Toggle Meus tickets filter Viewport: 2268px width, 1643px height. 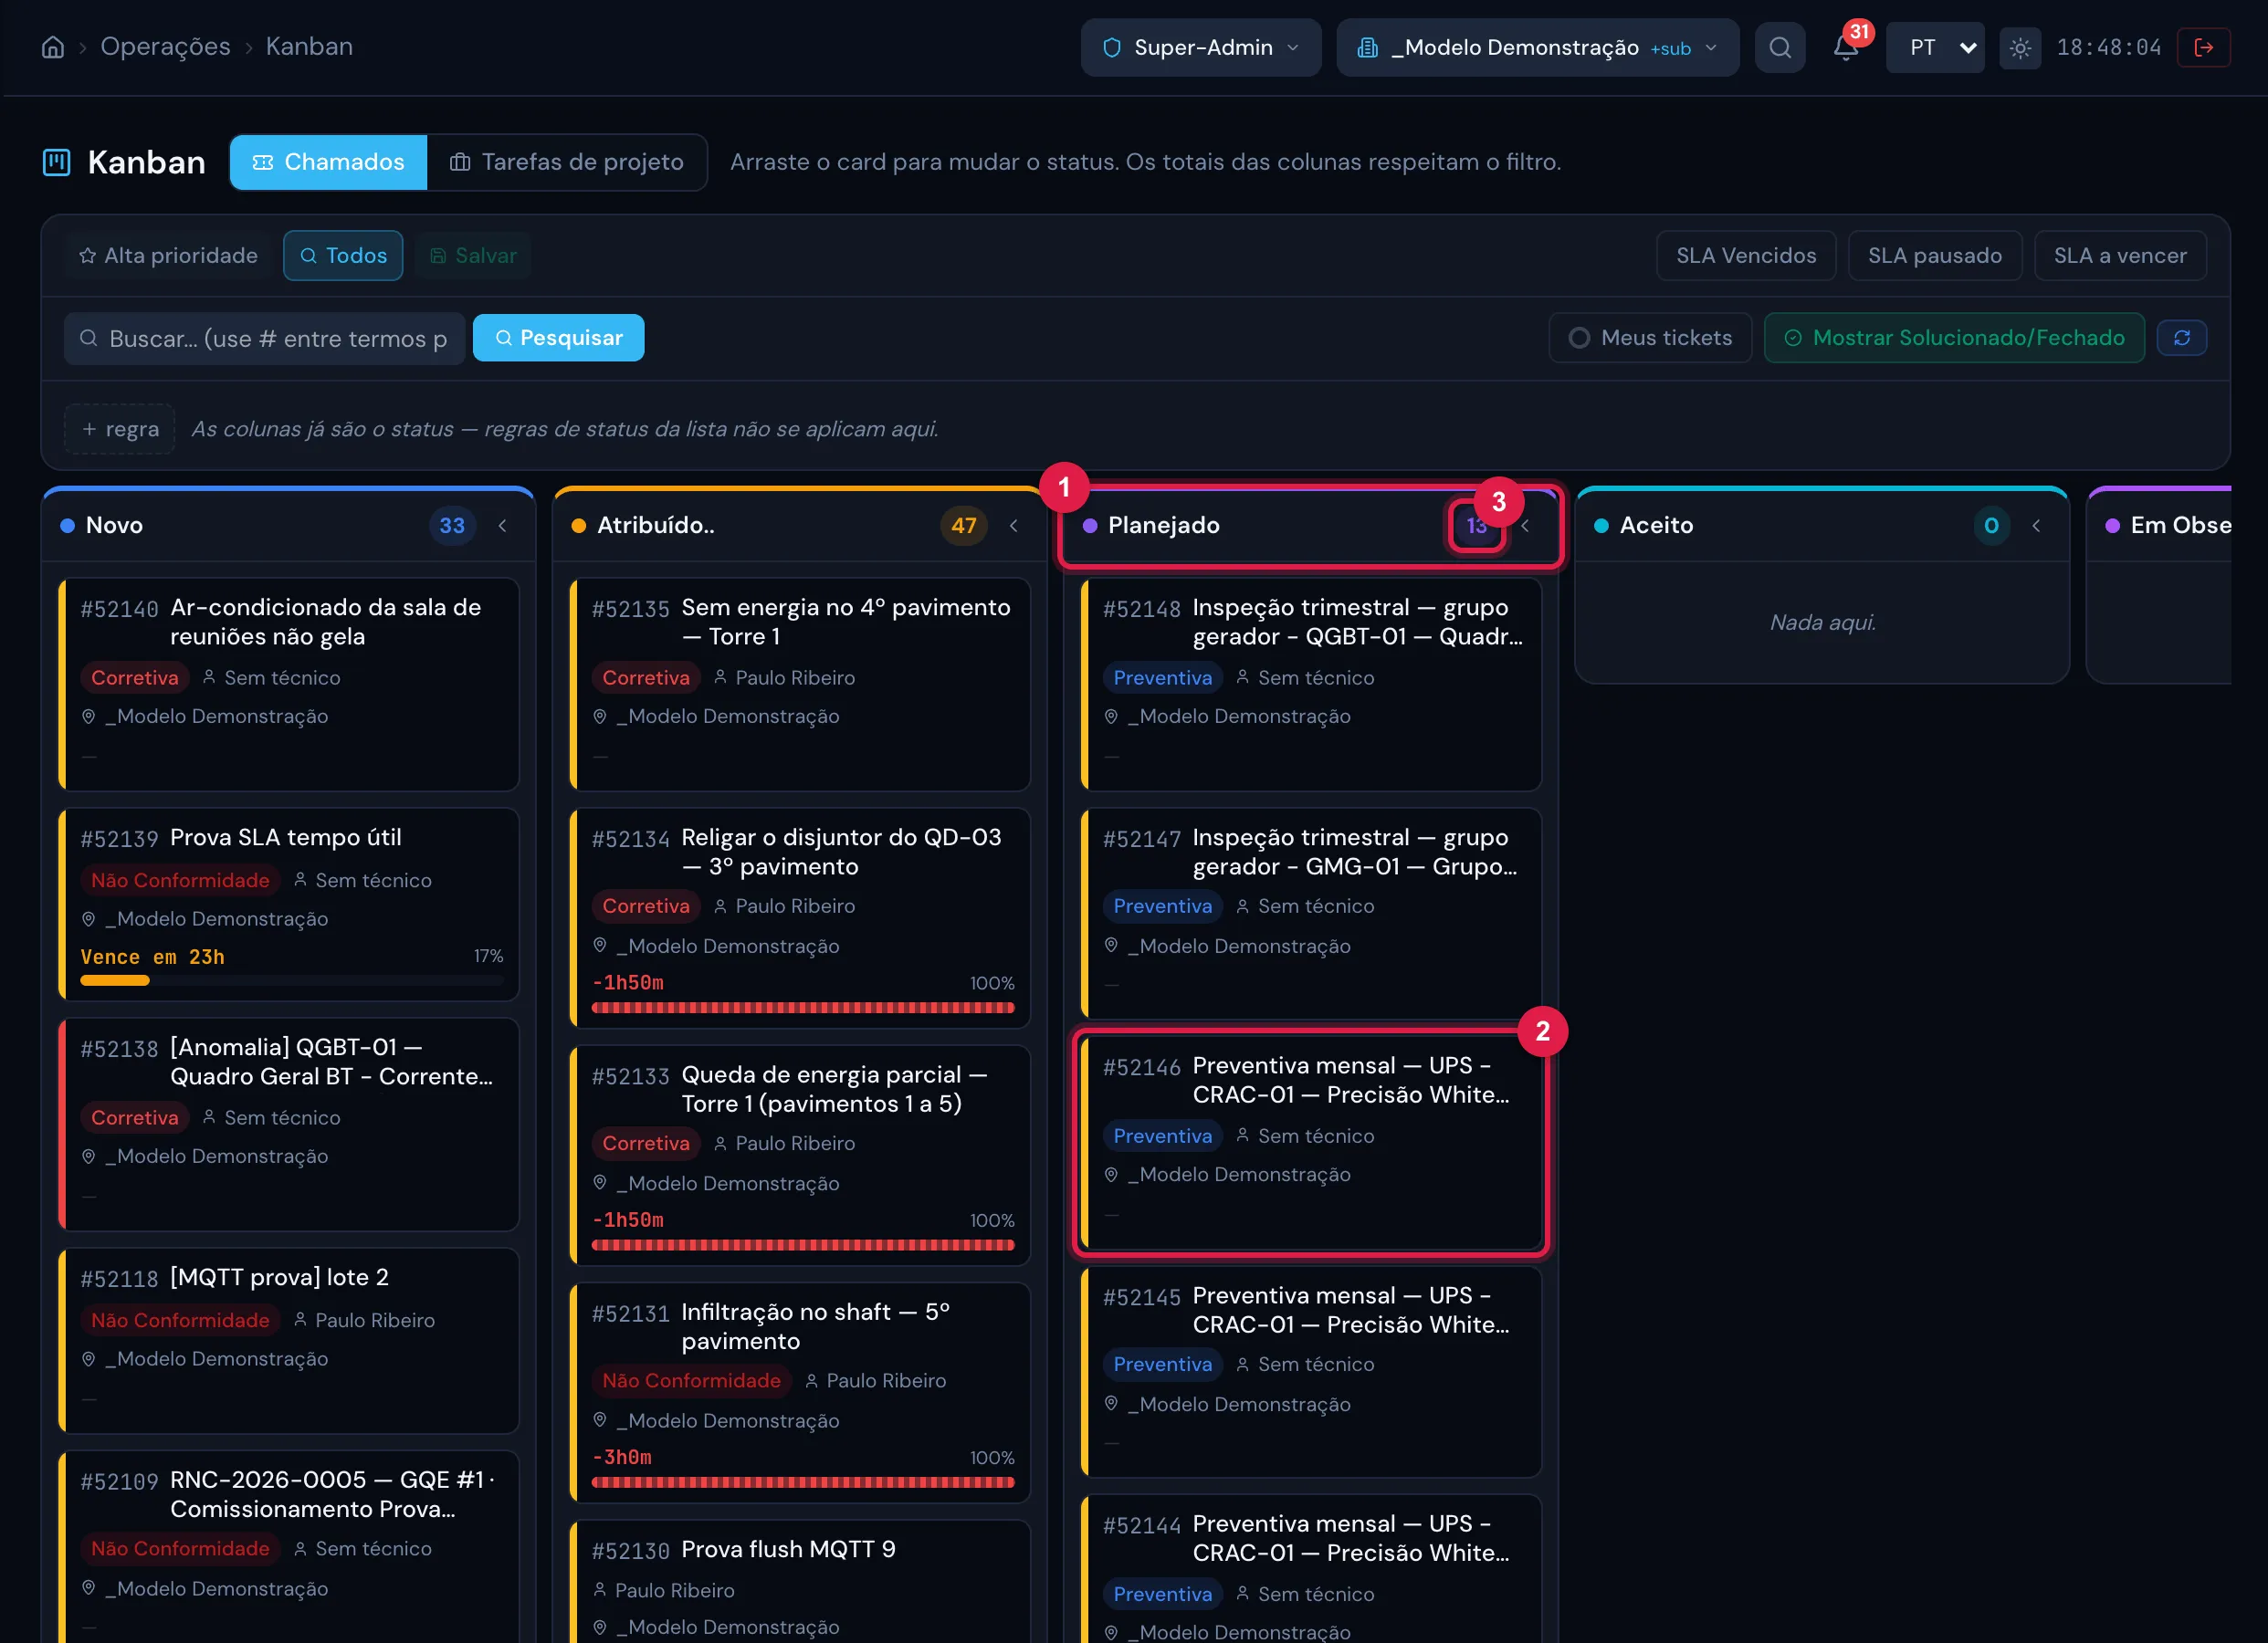point(1650,338)
